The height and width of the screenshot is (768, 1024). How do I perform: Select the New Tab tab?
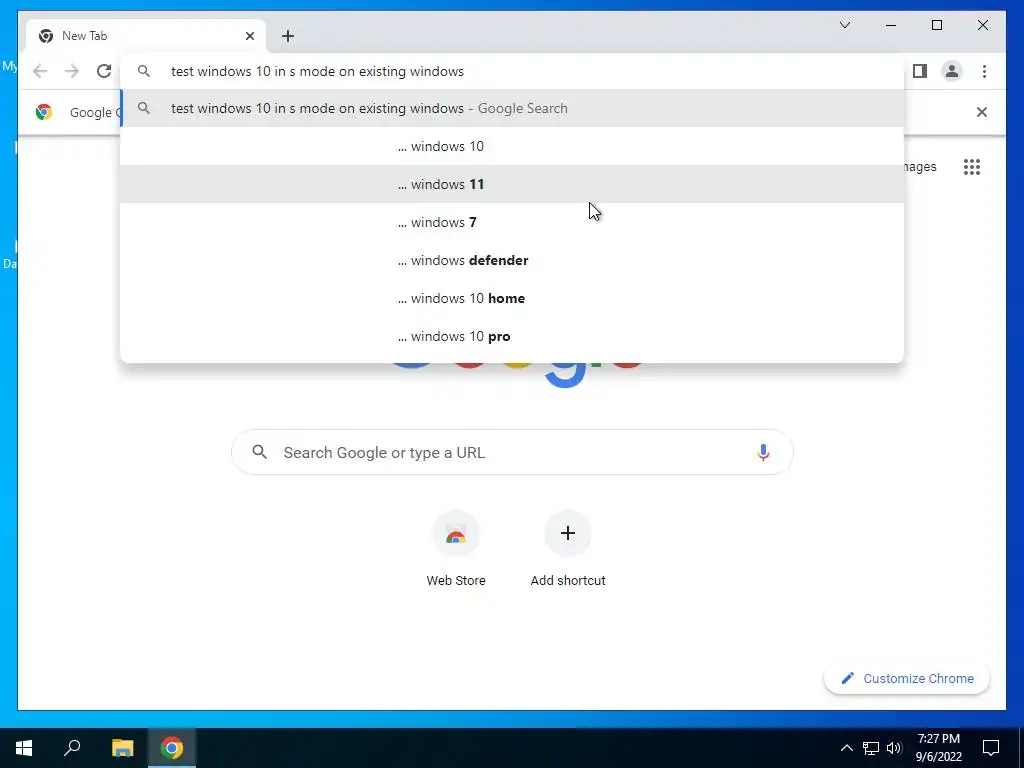(146, 36)
